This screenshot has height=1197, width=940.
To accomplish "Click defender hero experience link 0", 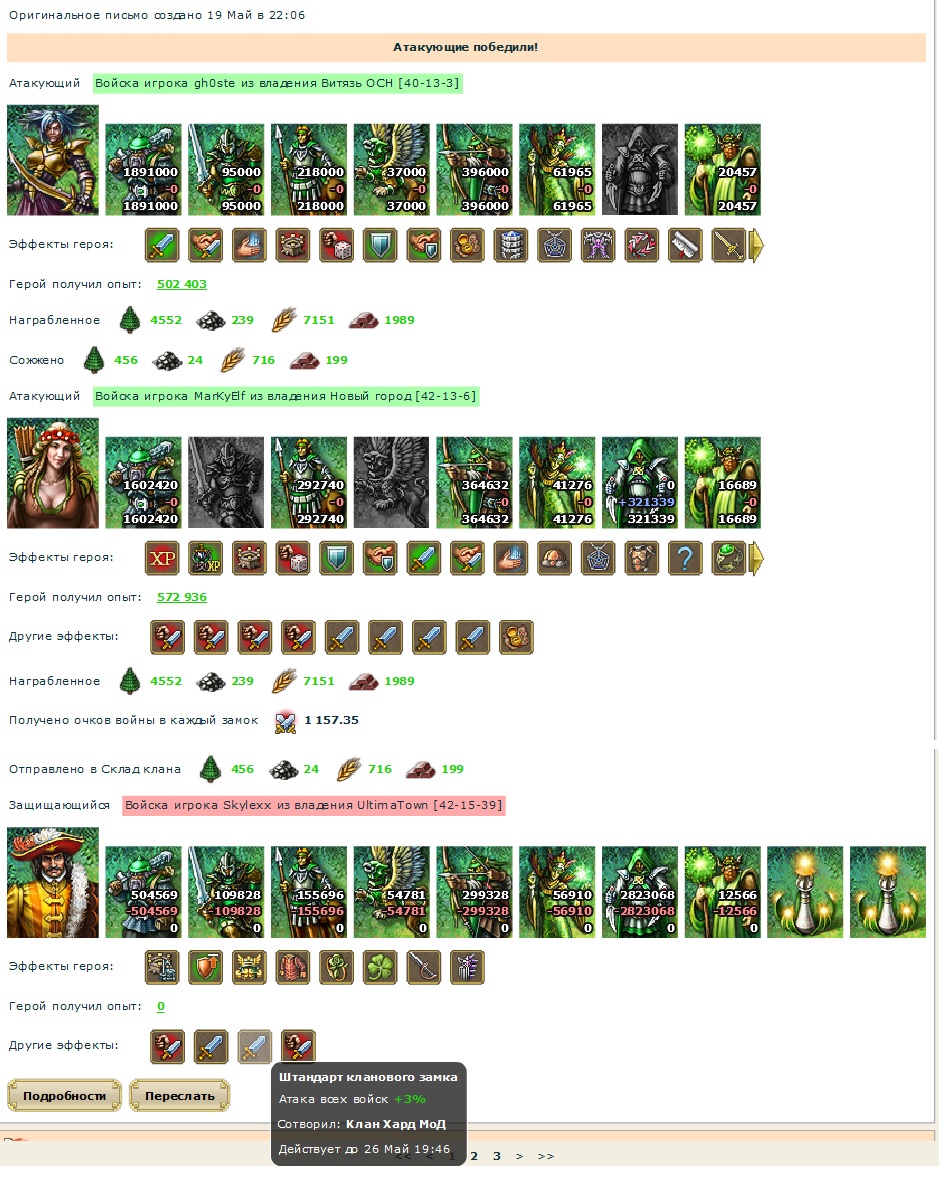I will pos(160,1006).
